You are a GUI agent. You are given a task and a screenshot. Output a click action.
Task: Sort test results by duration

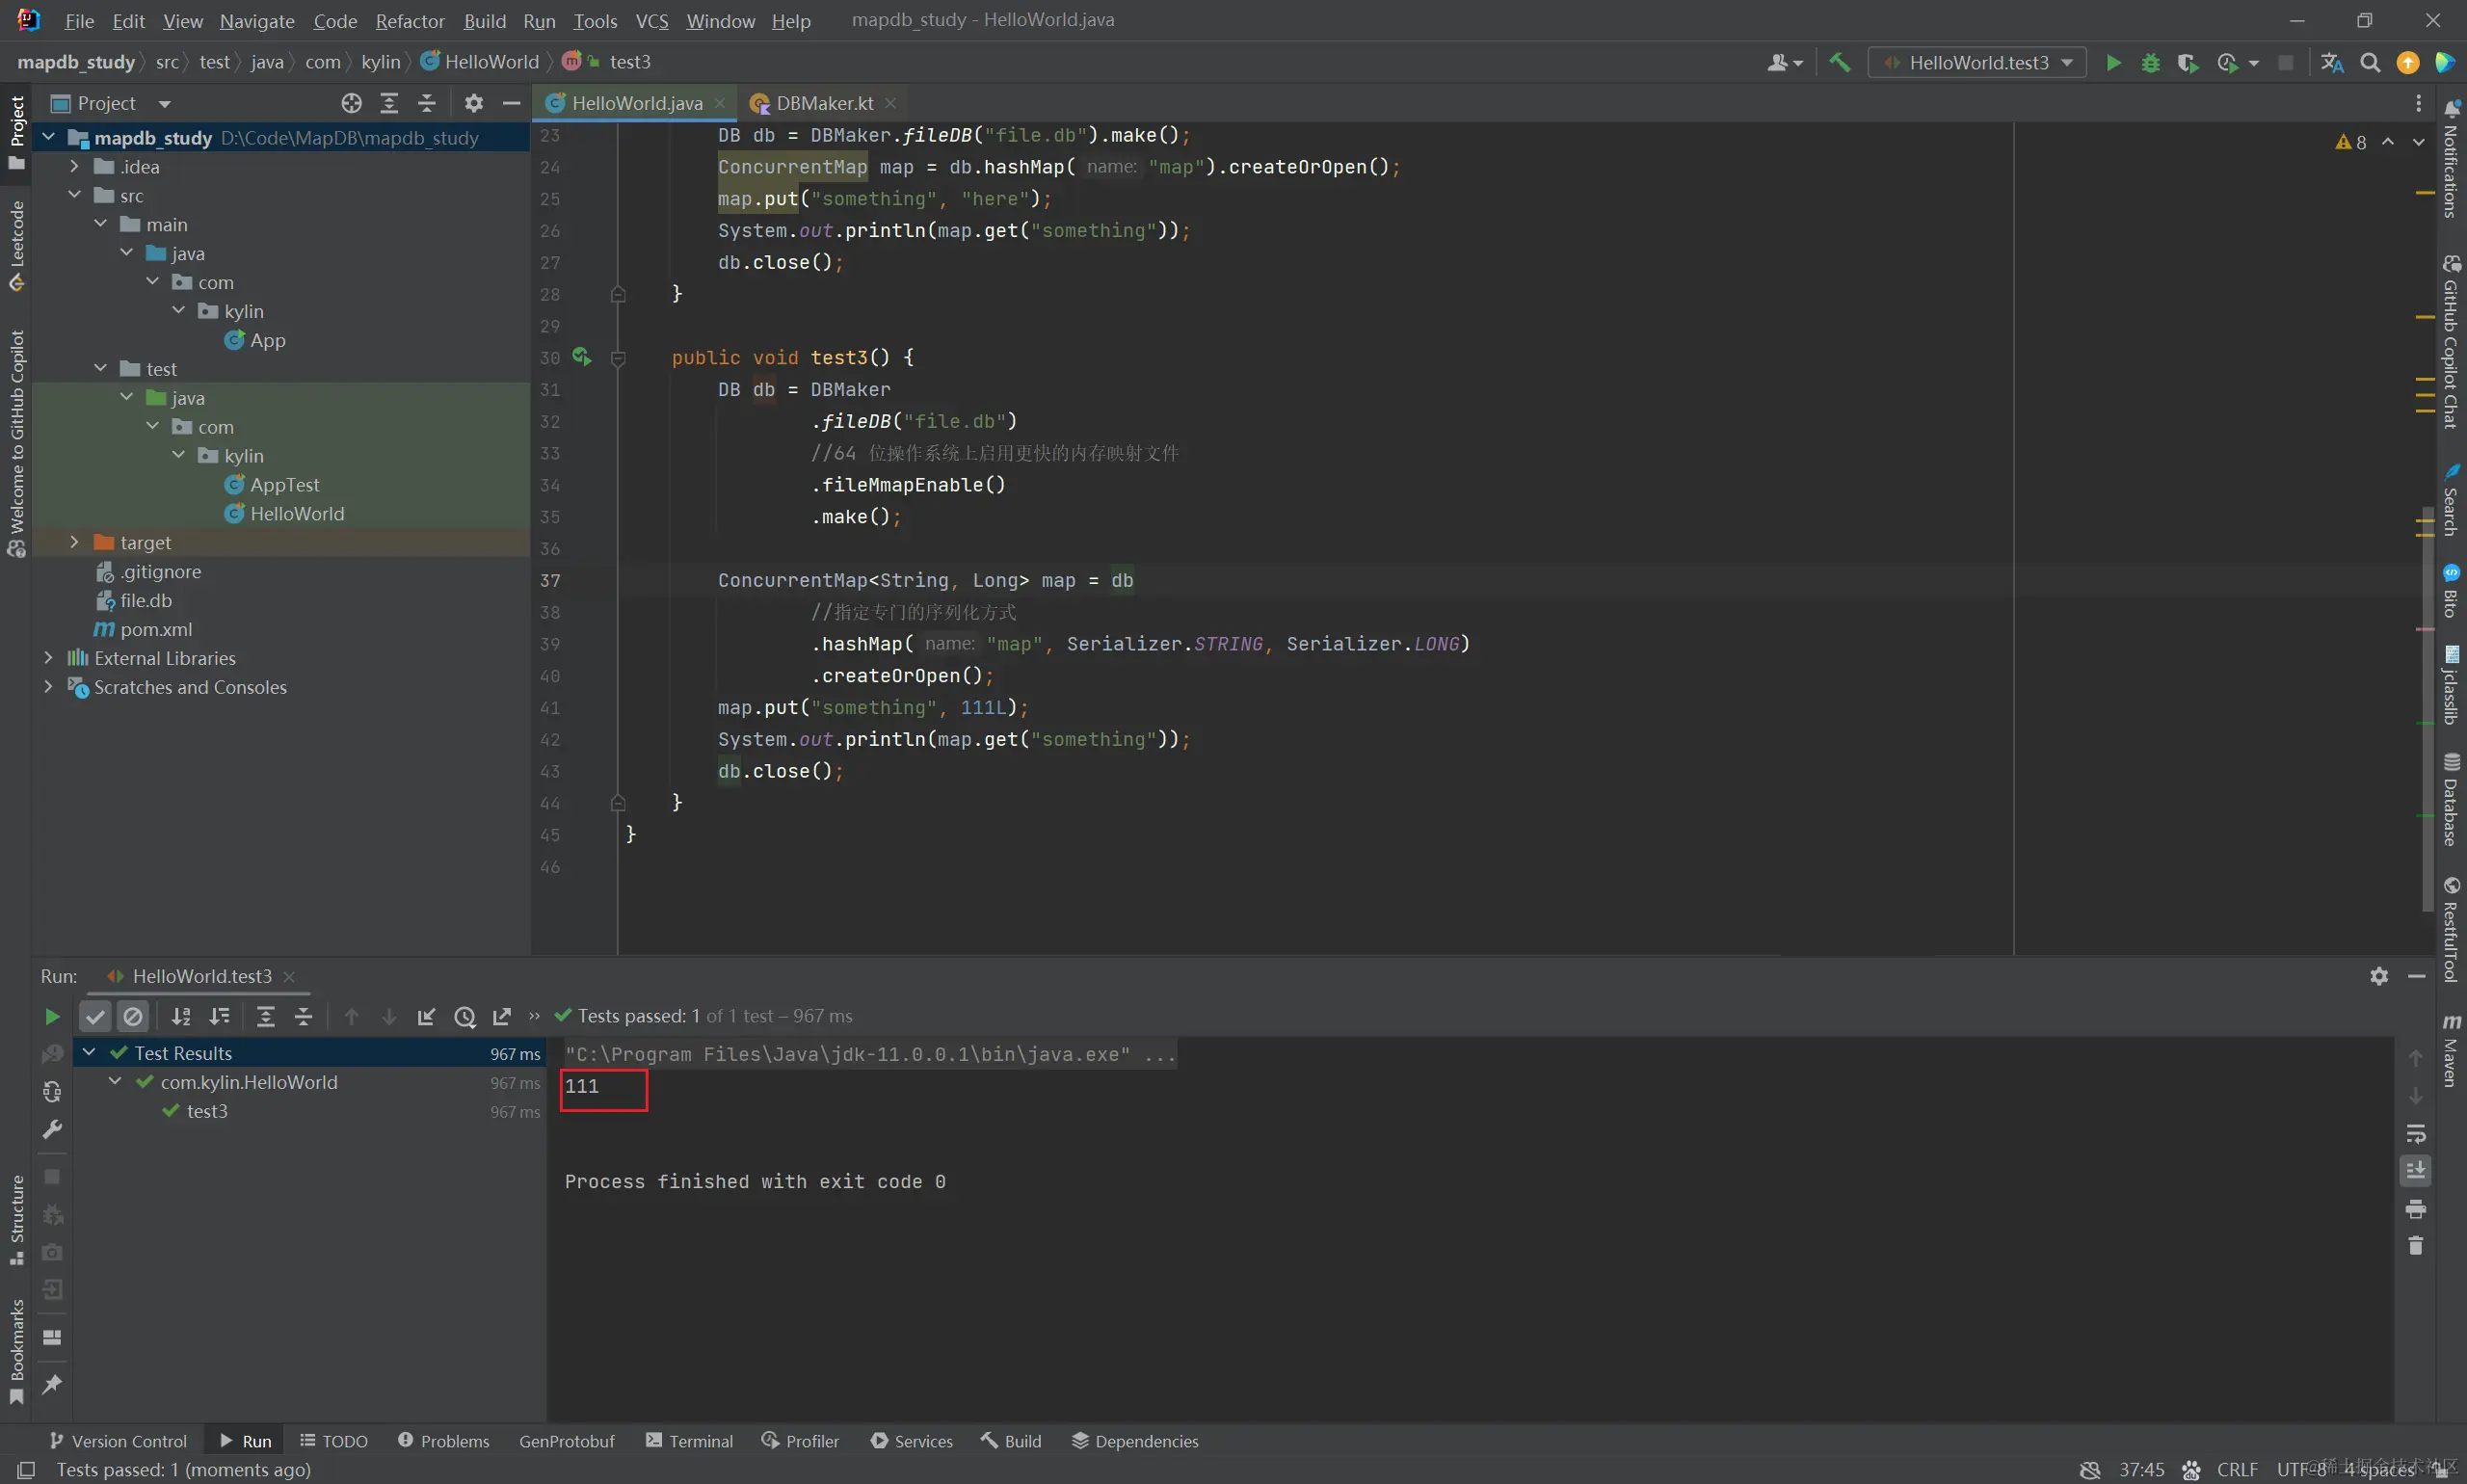[x=219, y=1017]
